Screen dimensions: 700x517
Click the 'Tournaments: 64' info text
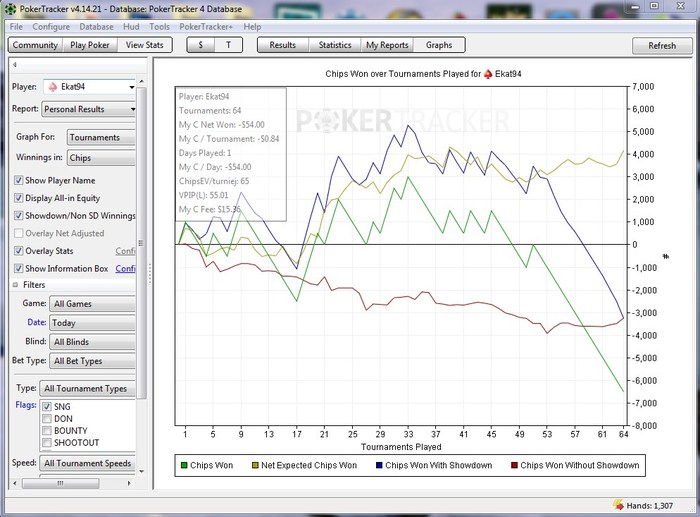pos(210,111)
